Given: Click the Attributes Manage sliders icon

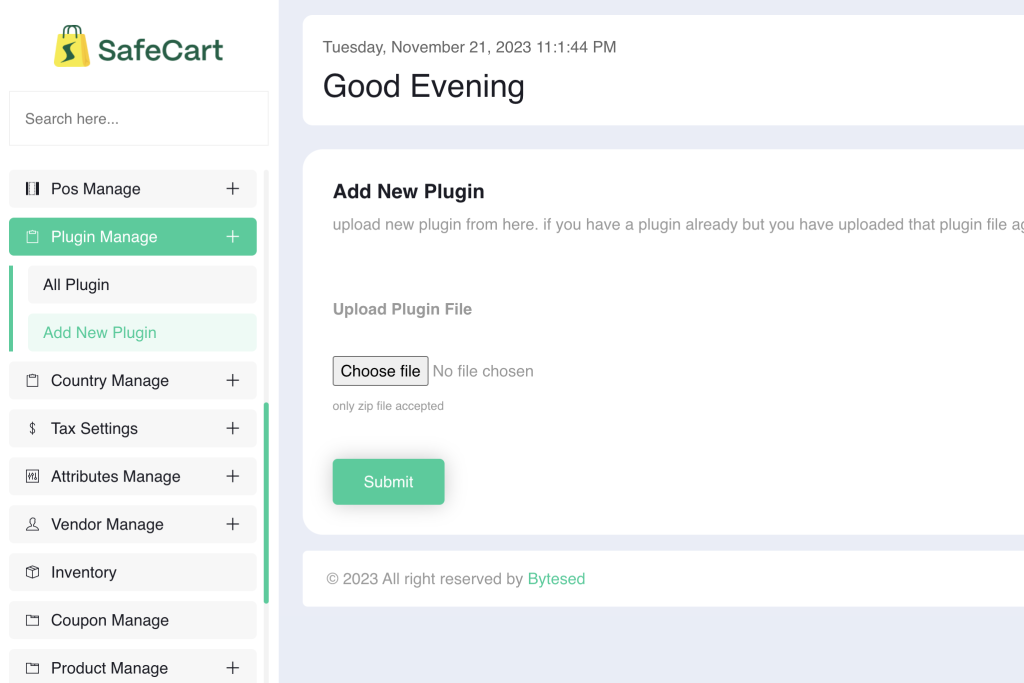Looking at the screenshot, I should pyautogui.click(x=32, y=476).
